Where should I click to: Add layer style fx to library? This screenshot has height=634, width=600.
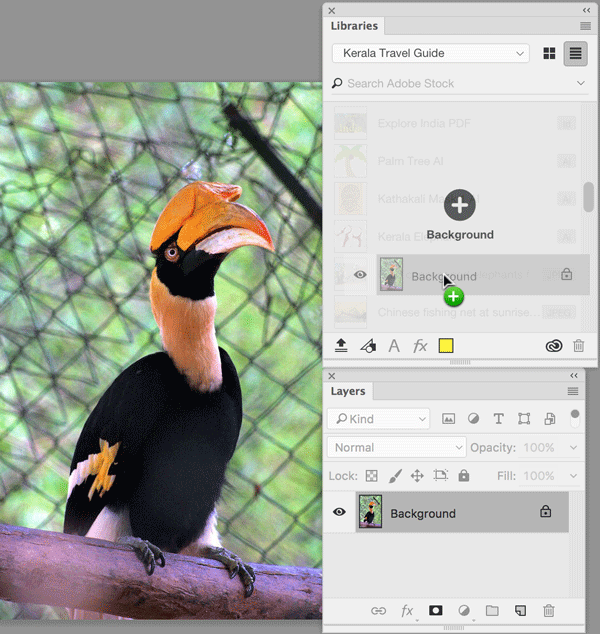click(420, 346)
